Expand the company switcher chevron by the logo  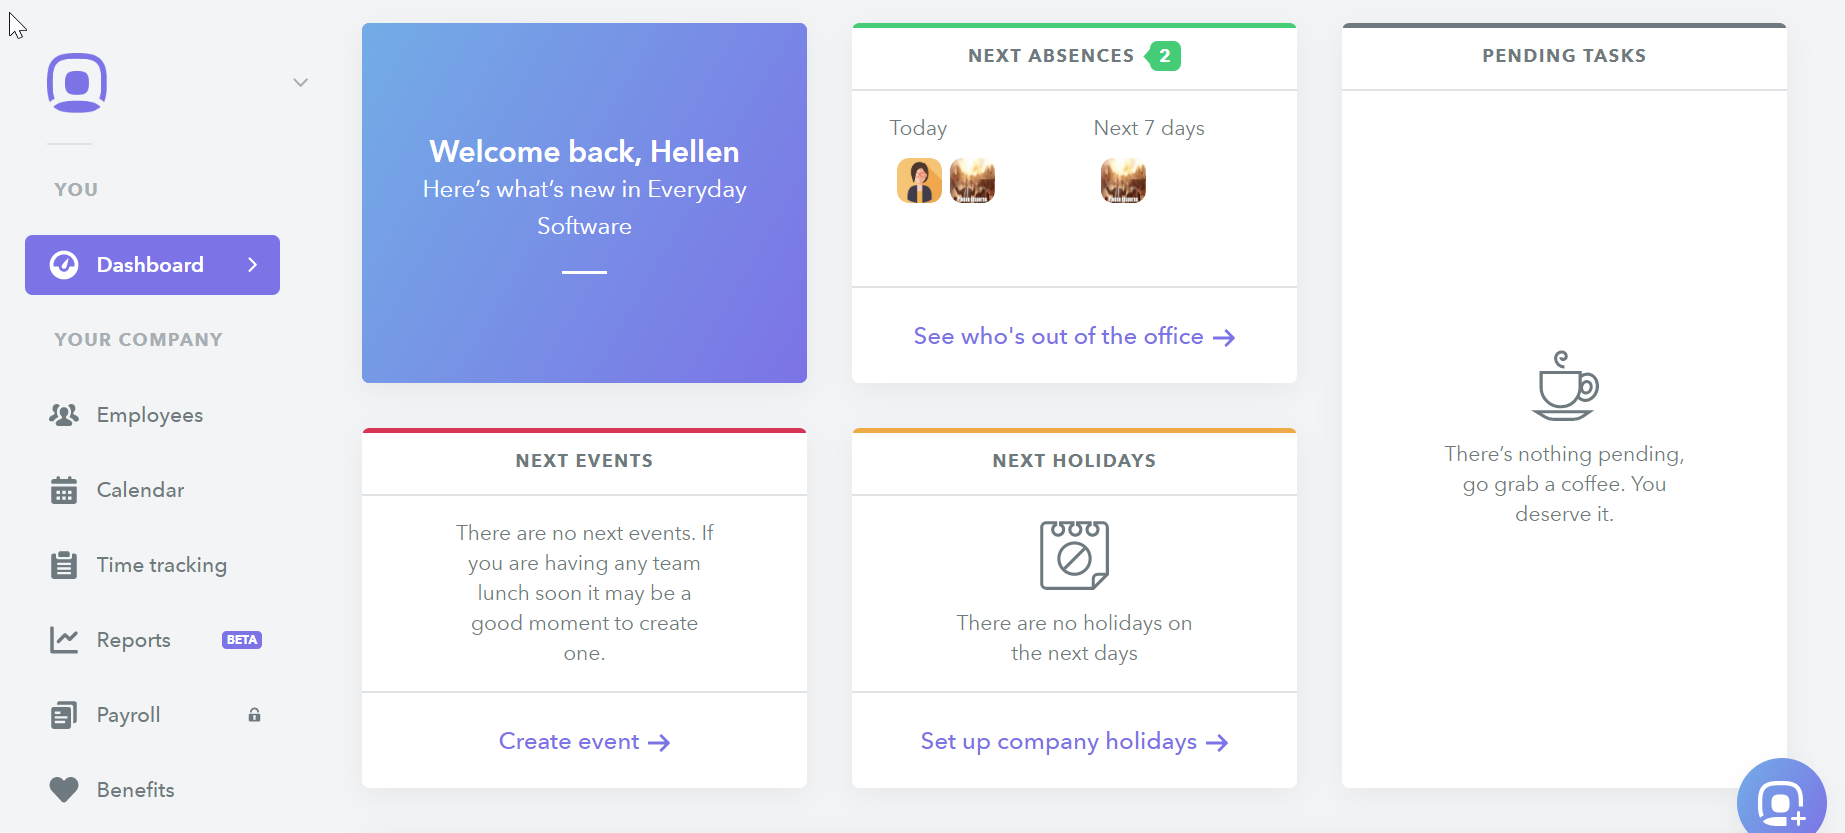pos(300,82)
